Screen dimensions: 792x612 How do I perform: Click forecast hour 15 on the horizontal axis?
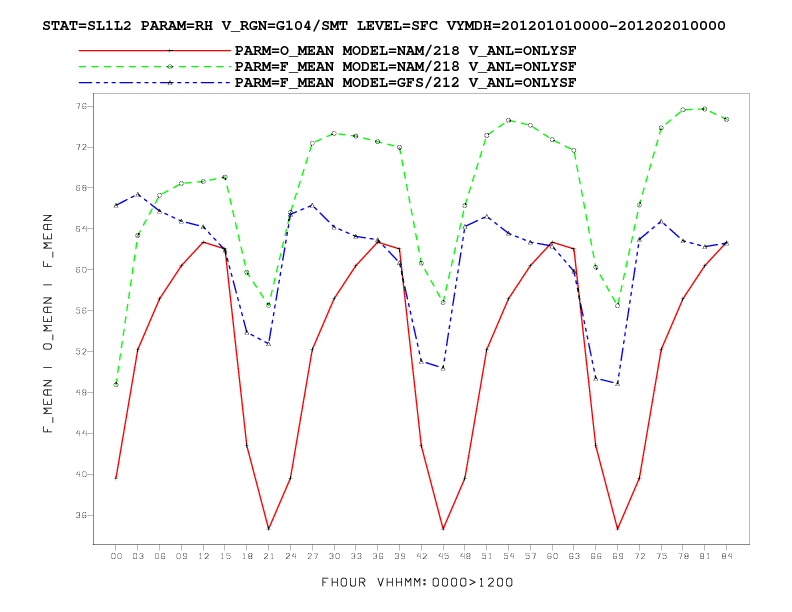tap(225, 556)
